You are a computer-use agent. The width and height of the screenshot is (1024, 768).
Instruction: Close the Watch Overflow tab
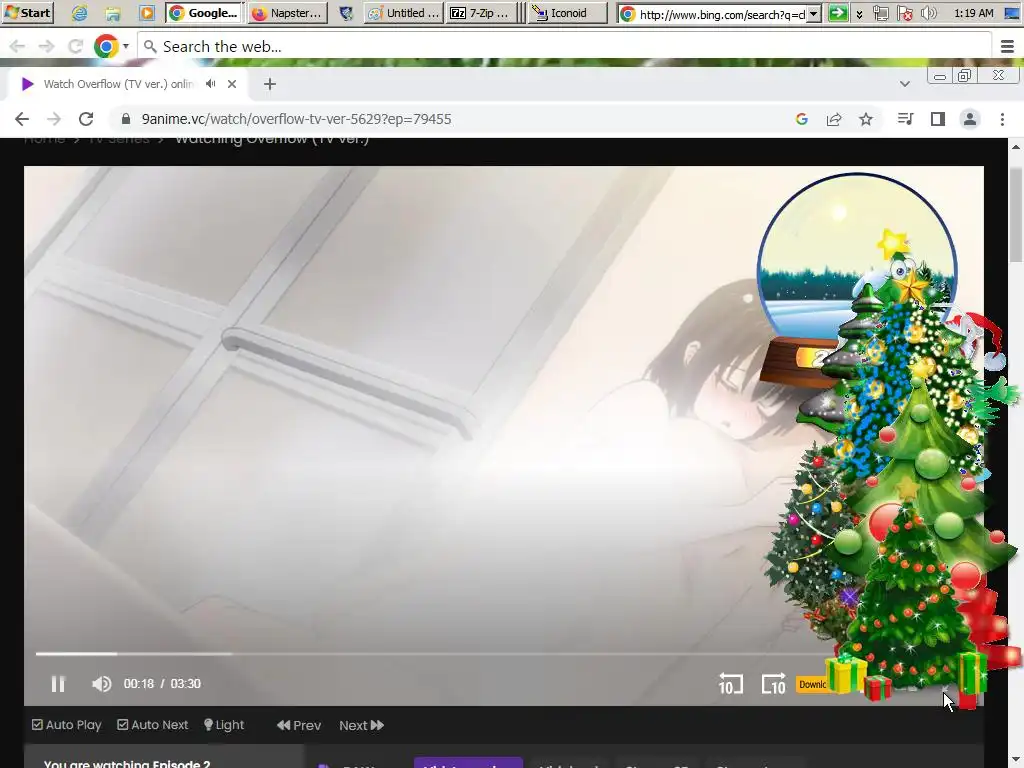232,84
